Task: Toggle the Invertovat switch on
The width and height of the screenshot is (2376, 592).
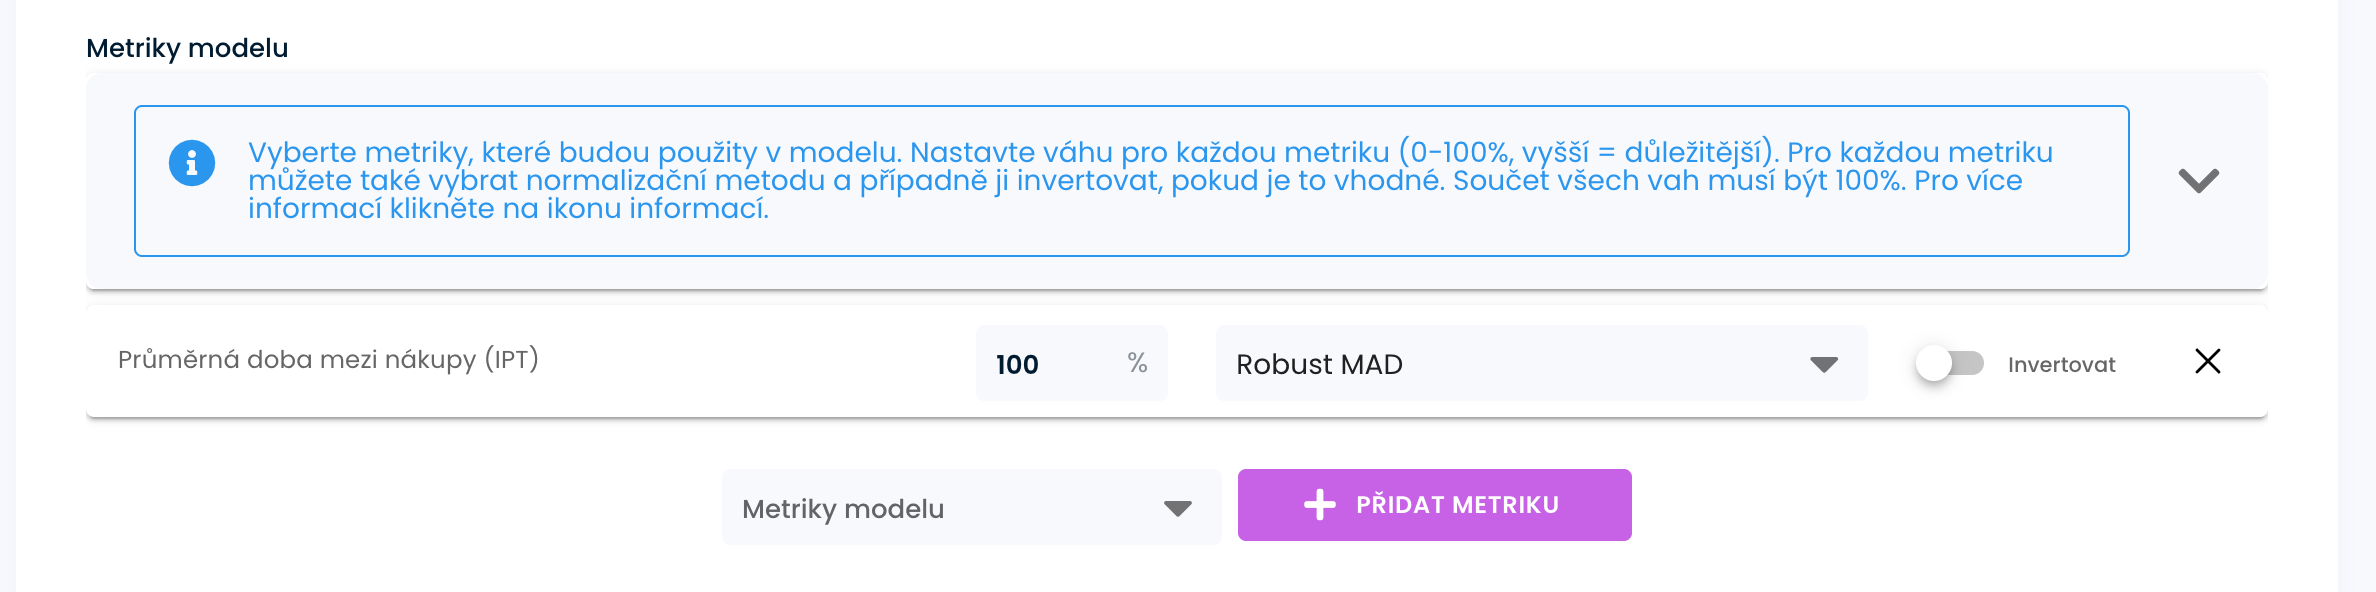Action: click(x=1950, y=363)
